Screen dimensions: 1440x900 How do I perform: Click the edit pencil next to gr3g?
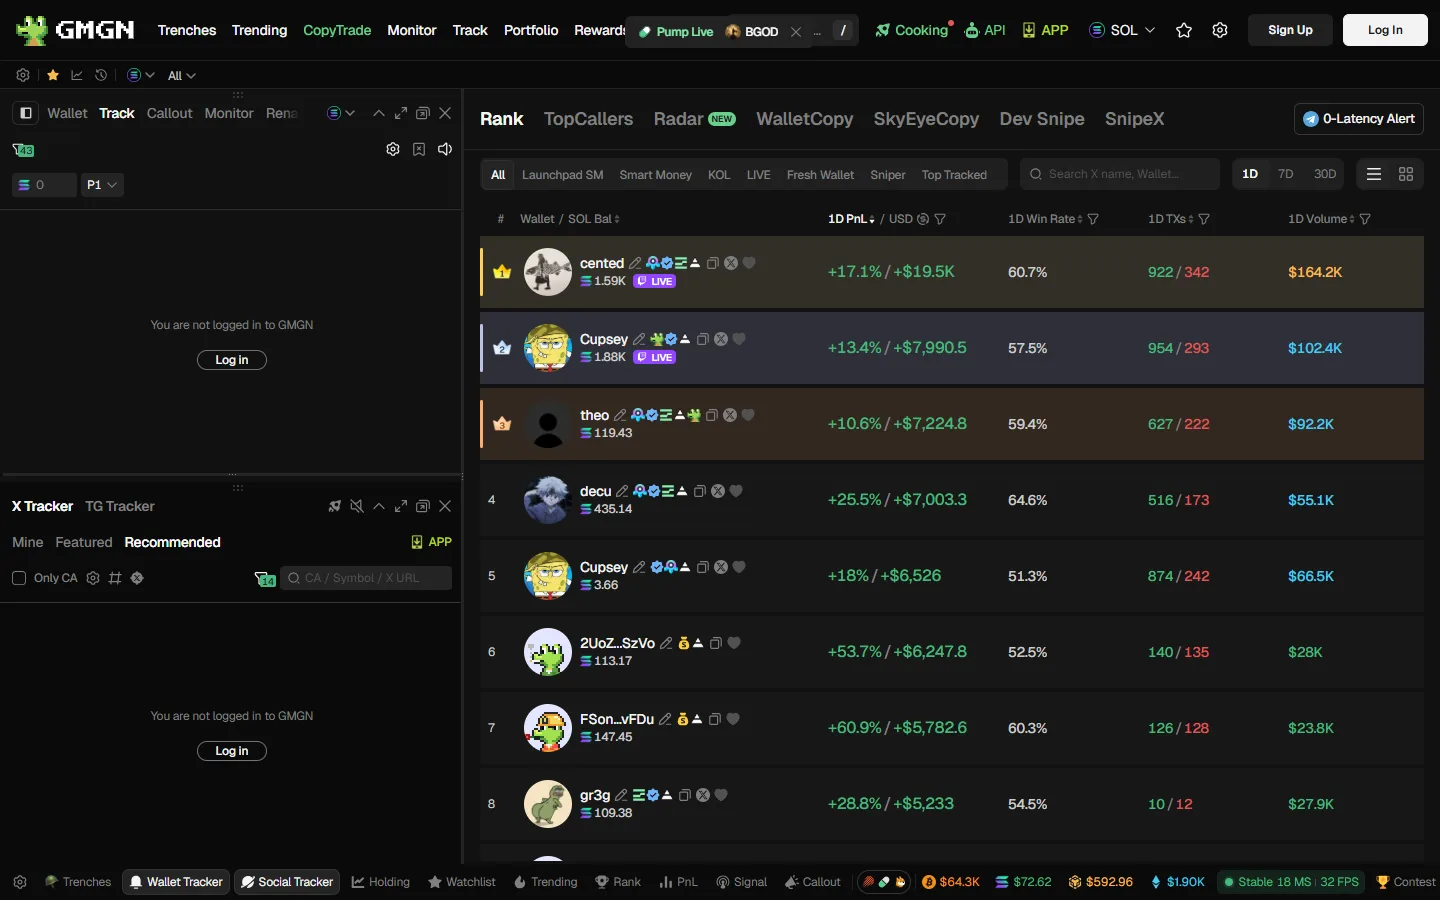click(x=621, y=795)
